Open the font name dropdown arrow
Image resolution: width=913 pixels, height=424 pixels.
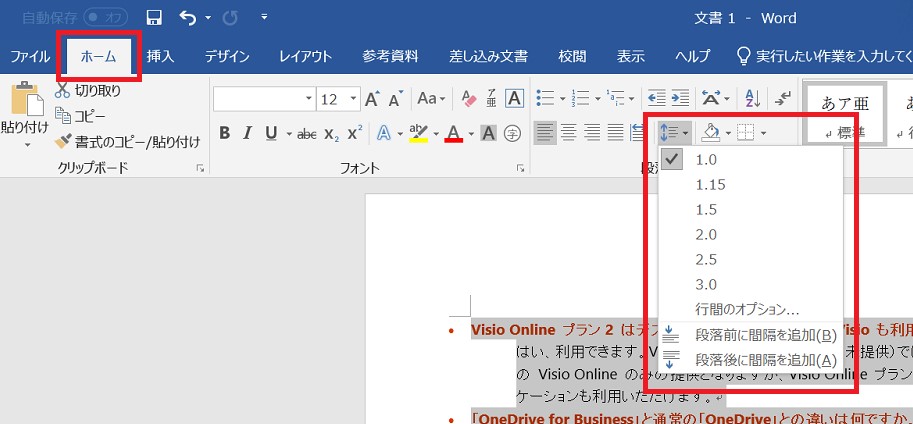coord(308,99)
